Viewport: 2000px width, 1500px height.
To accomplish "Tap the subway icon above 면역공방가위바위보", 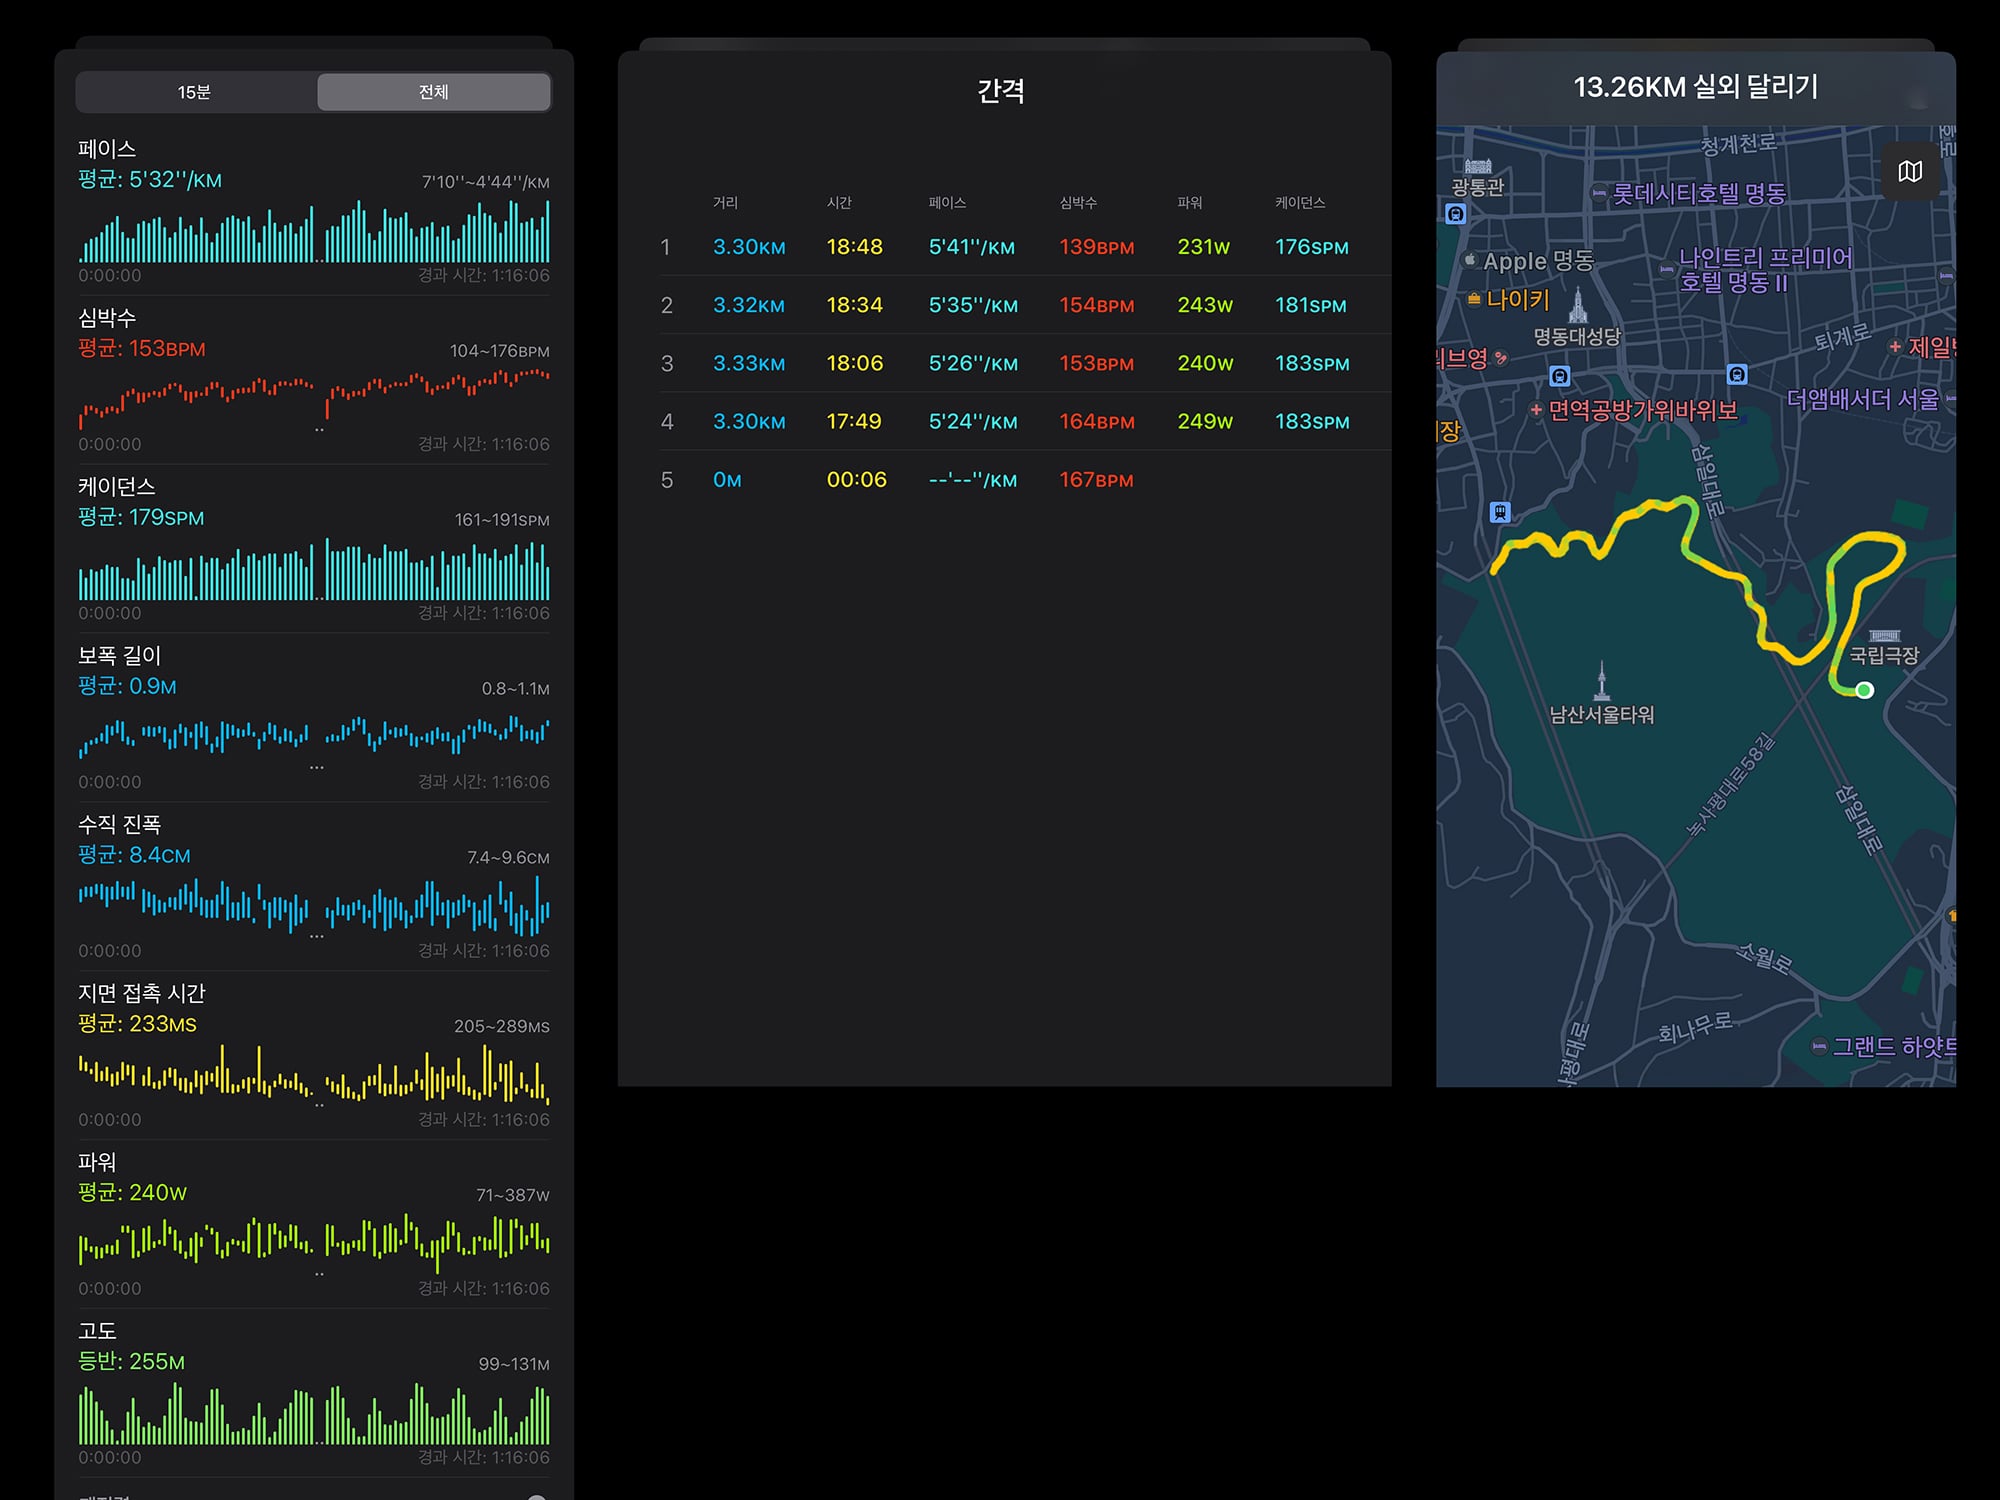I will [x=1560, y=376].
